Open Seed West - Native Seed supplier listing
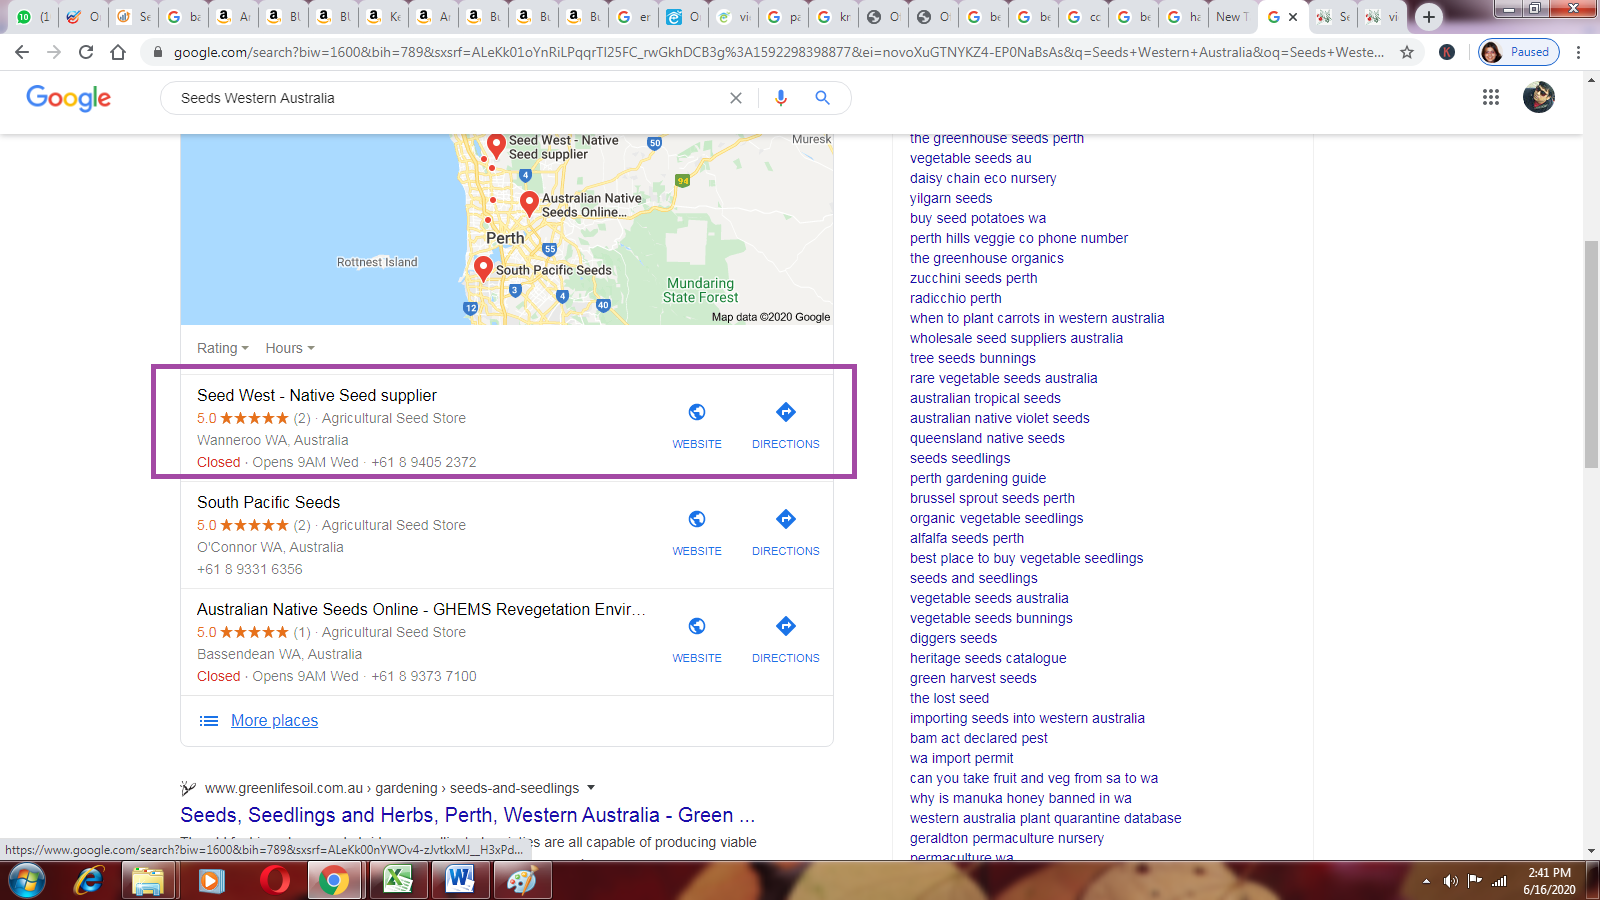 pyautogui.click(x=317, y=396)
